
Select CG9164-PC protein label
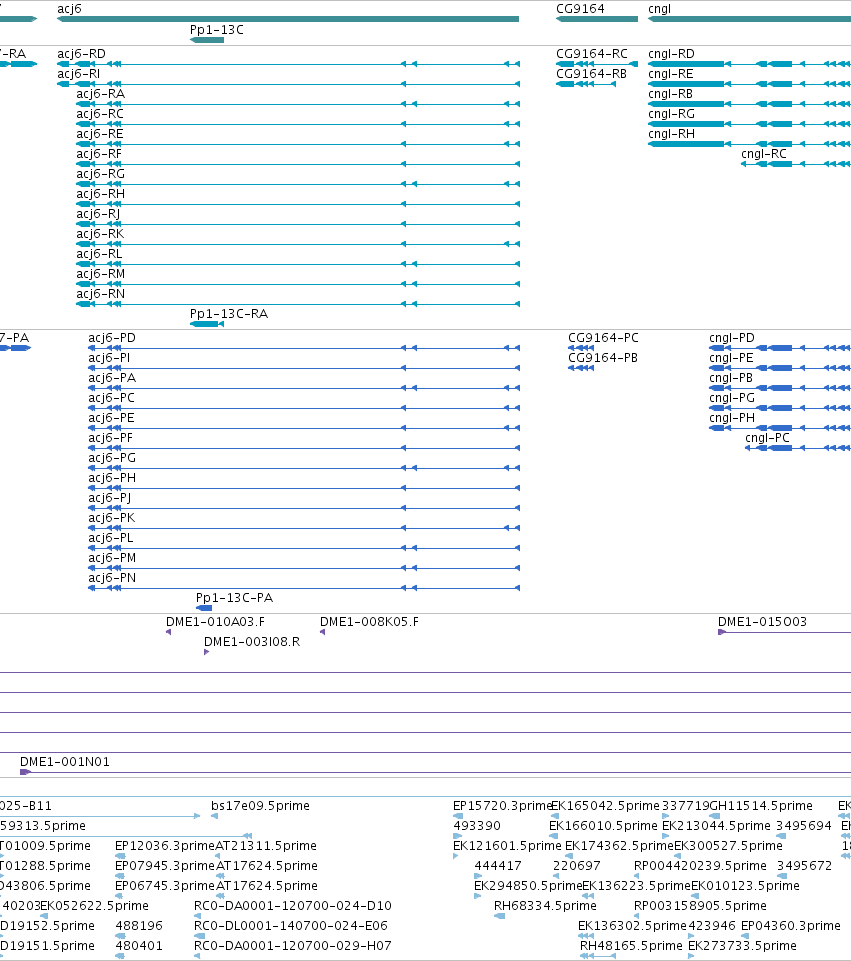click(x=603, y=338)
